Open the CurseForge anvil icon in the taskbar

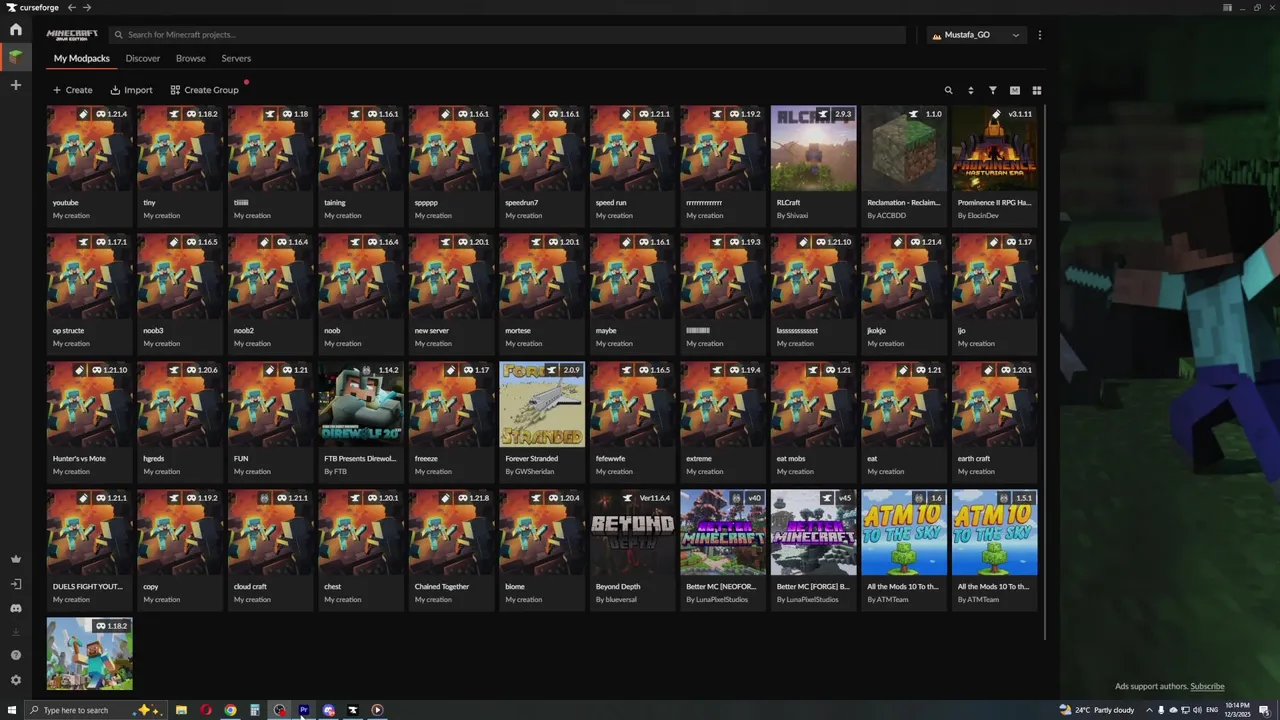click(353, 710)
